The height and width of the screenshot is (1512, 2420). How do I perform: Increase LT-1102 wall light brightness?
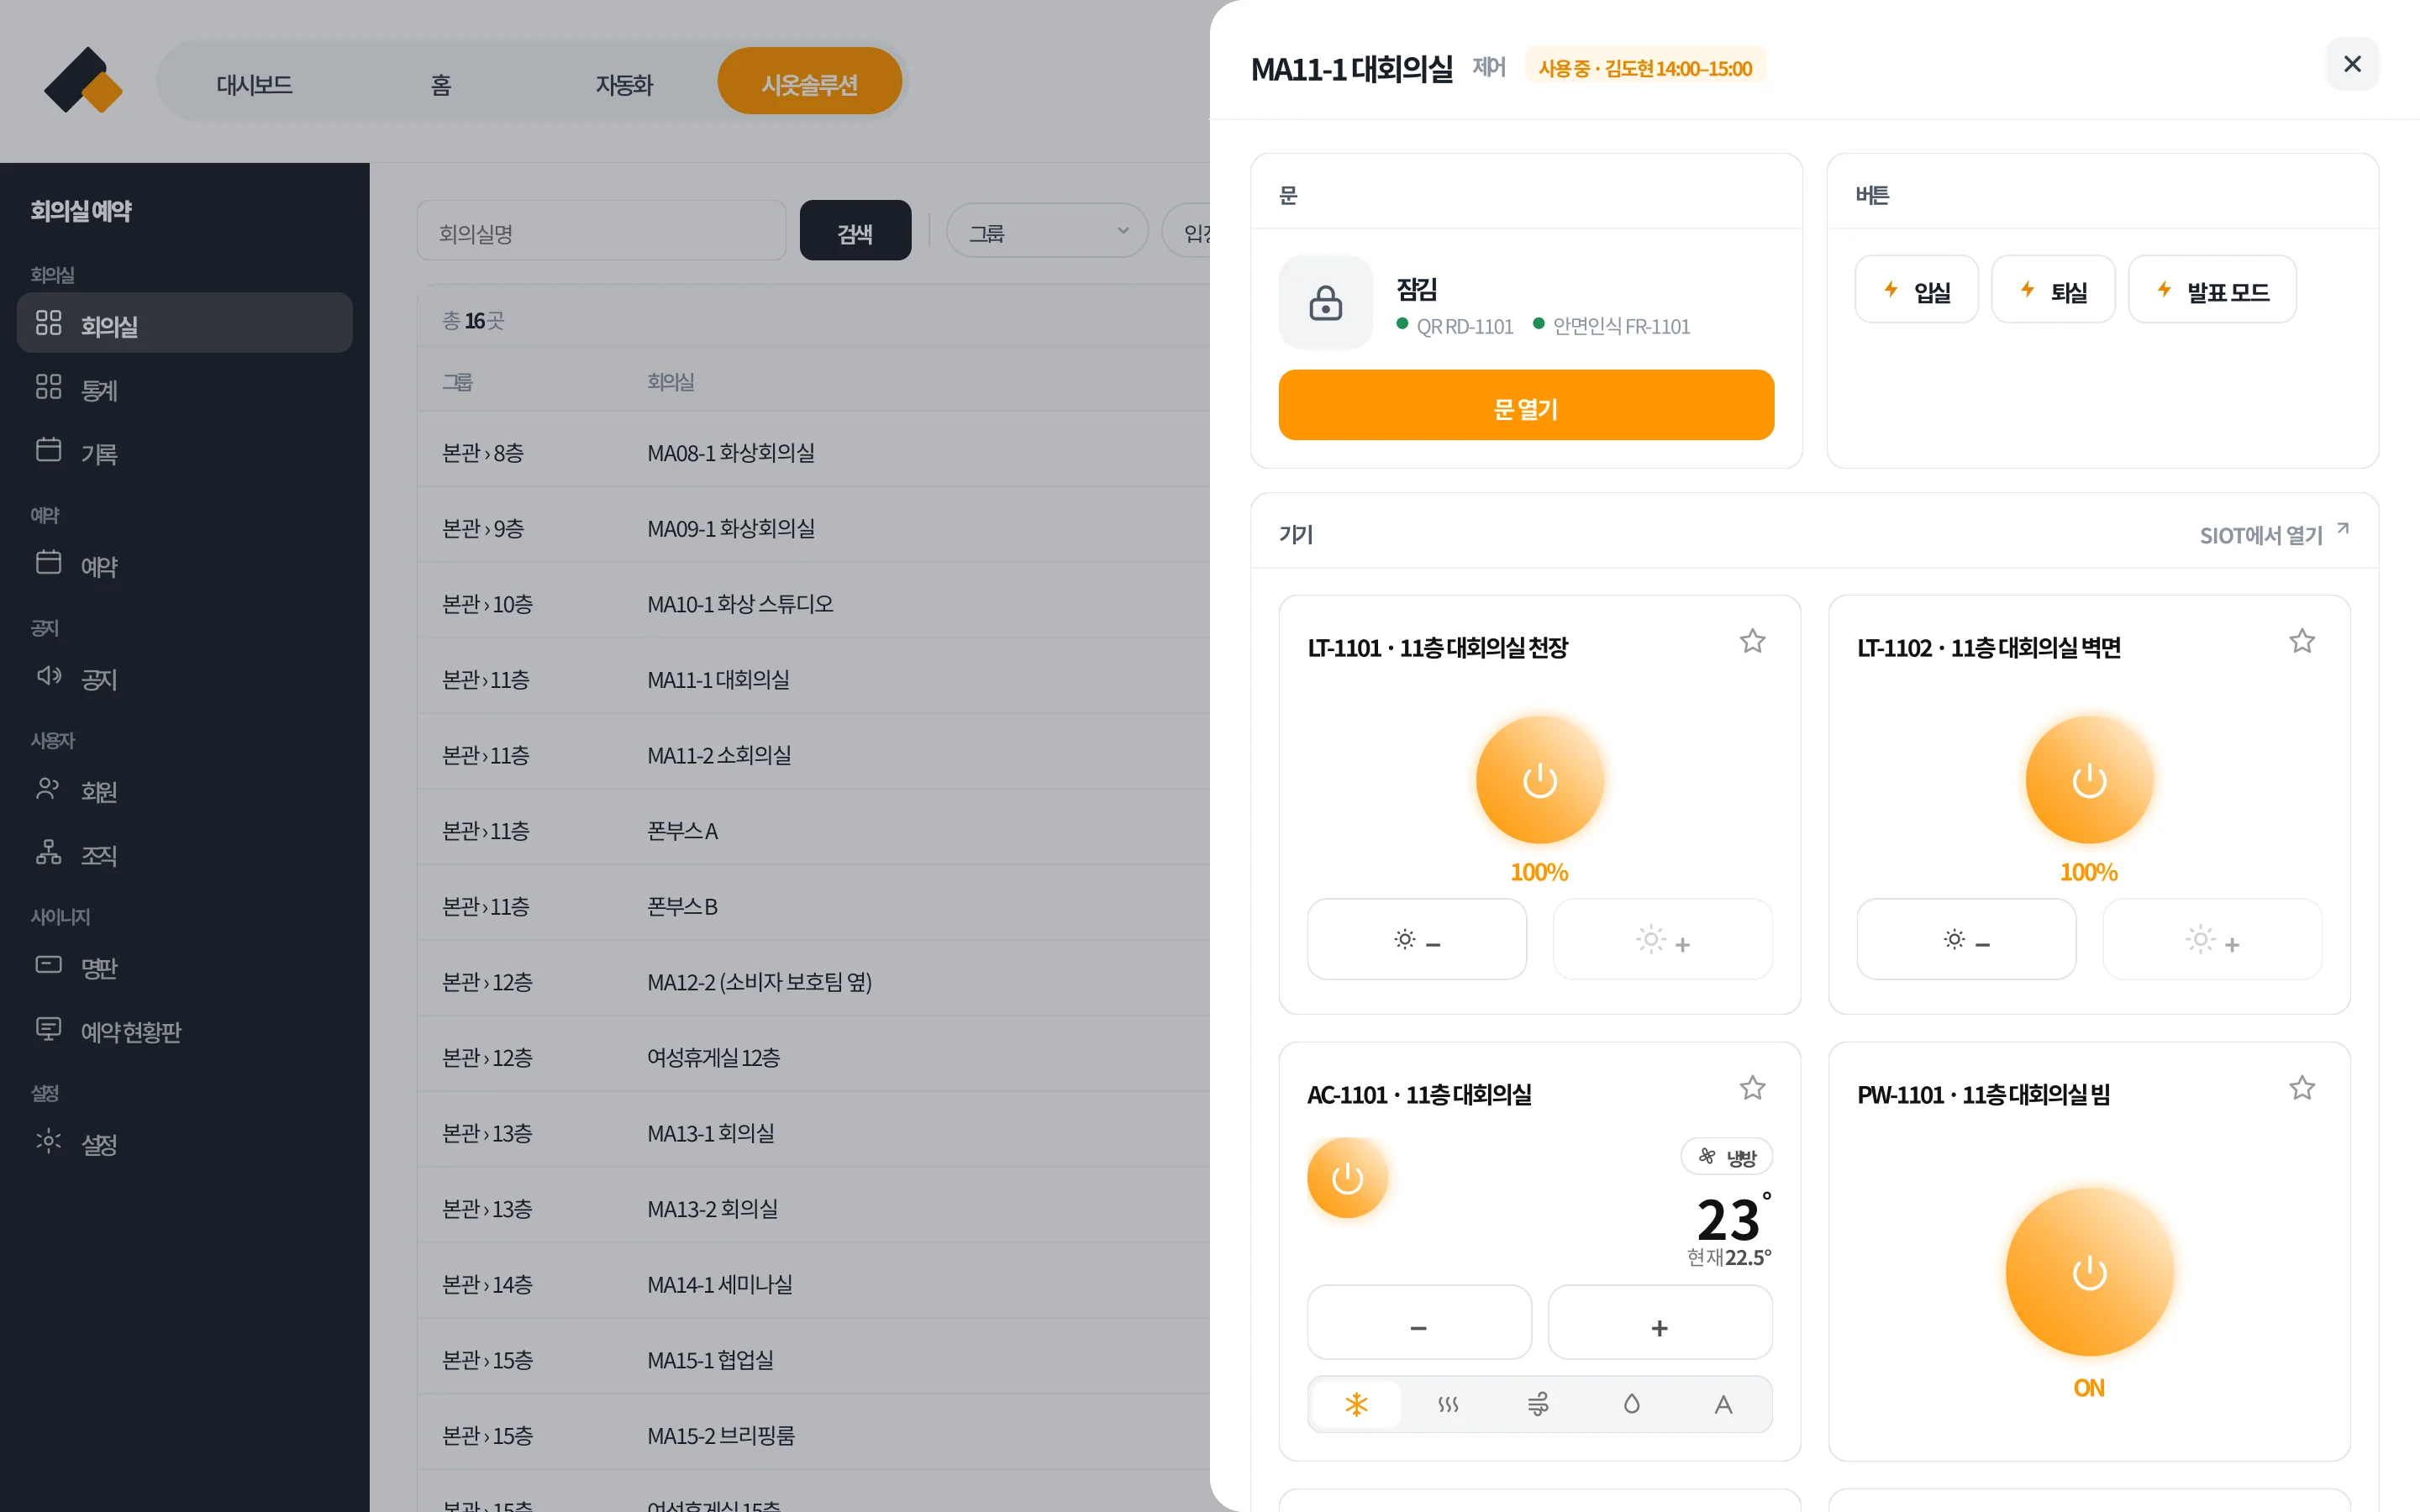point(2212,940)
